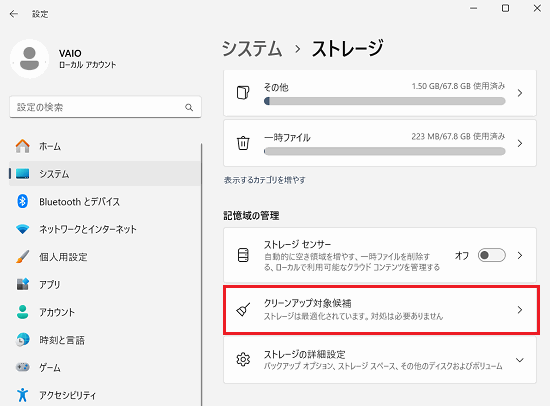This screenshot has width=550, height=406.
Task: Click the 時刻と言語 globe clock icon
Action: point(23,340)
